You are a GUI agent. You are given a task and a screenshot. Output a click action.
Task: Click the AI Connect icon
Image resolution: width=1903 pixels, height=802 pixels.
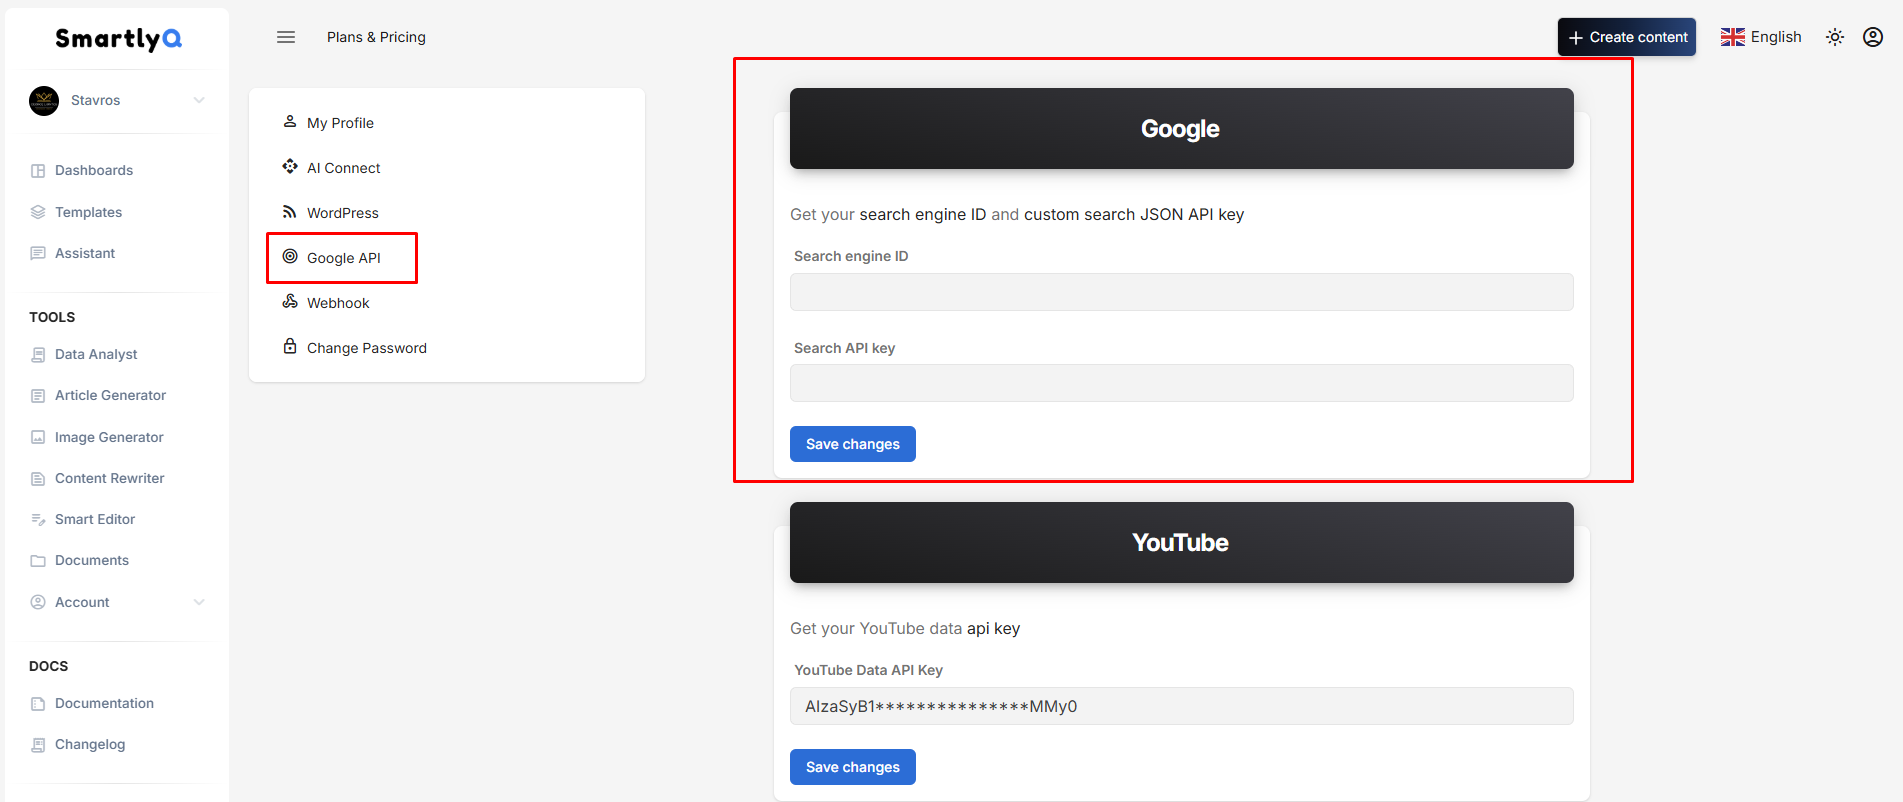pos(290,167)
